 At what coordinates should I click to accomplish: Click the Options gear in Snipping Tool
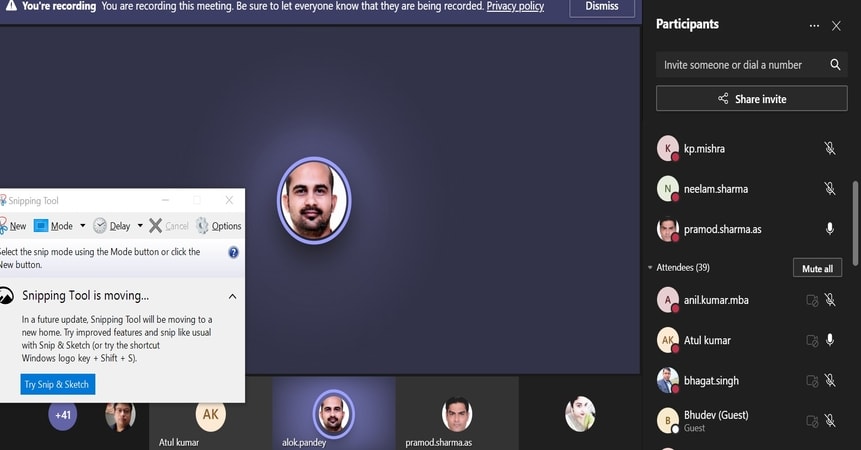218,226
